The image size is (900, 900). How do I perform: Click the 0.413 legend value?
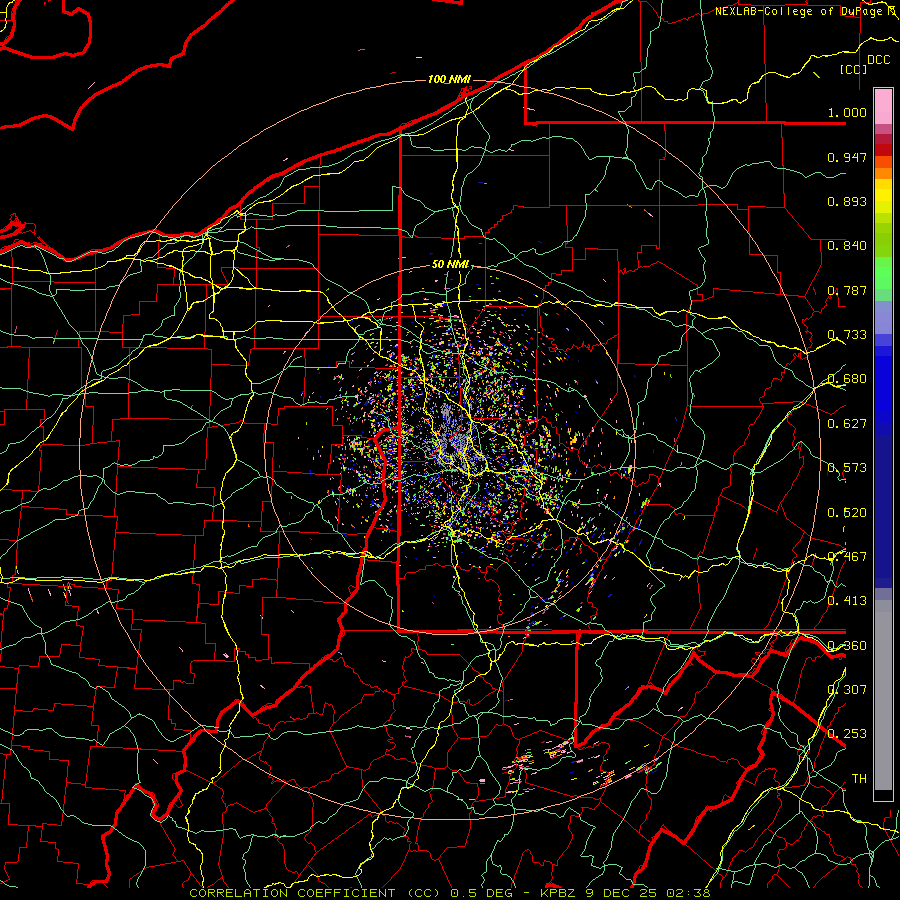click(x=847, y=601)
